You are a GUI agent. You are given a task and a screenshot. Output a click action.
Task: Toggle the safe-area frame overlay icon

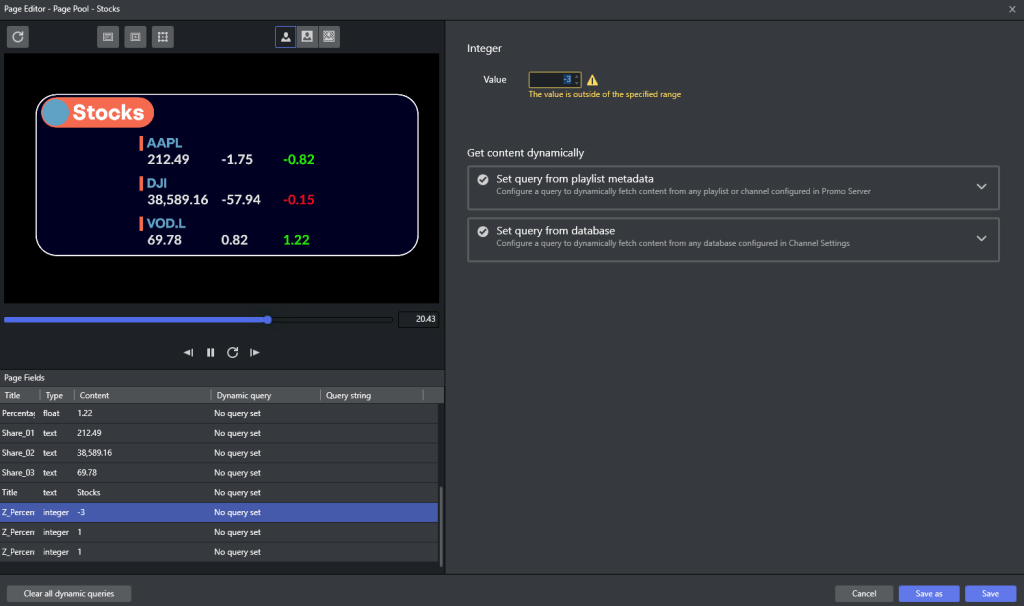tap(135, 37)
